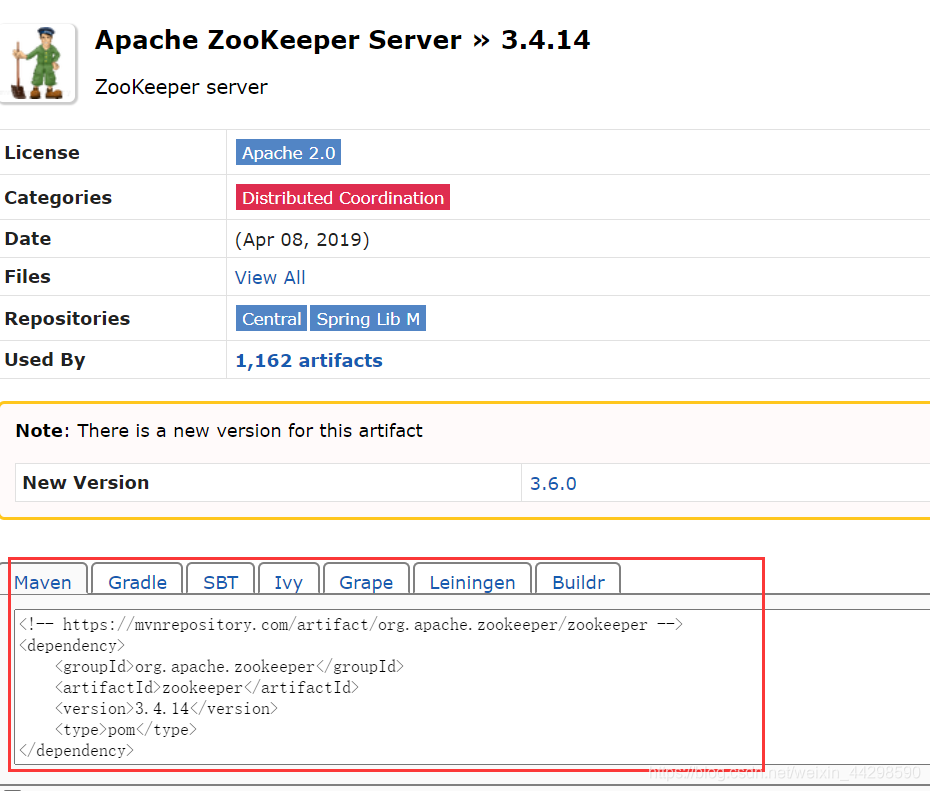Click the ZooKeeper server description text
This screenshot has height=791, width=930.
pyautogui.click(x=181, y=87)
